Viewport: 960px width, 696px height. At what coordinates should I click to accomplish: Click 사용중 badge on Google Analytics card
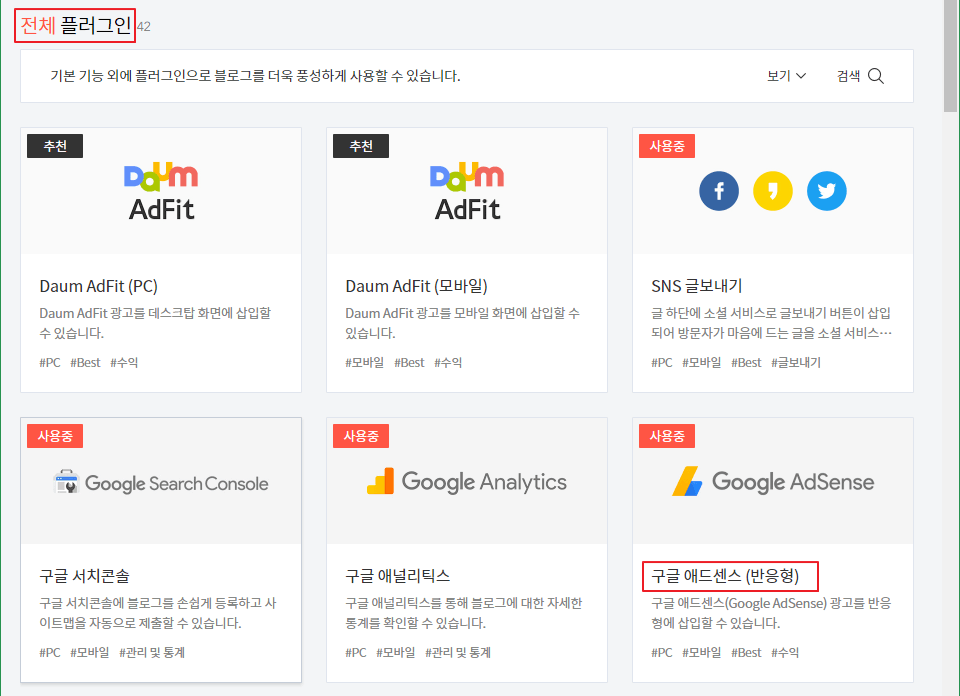point(361,436)
